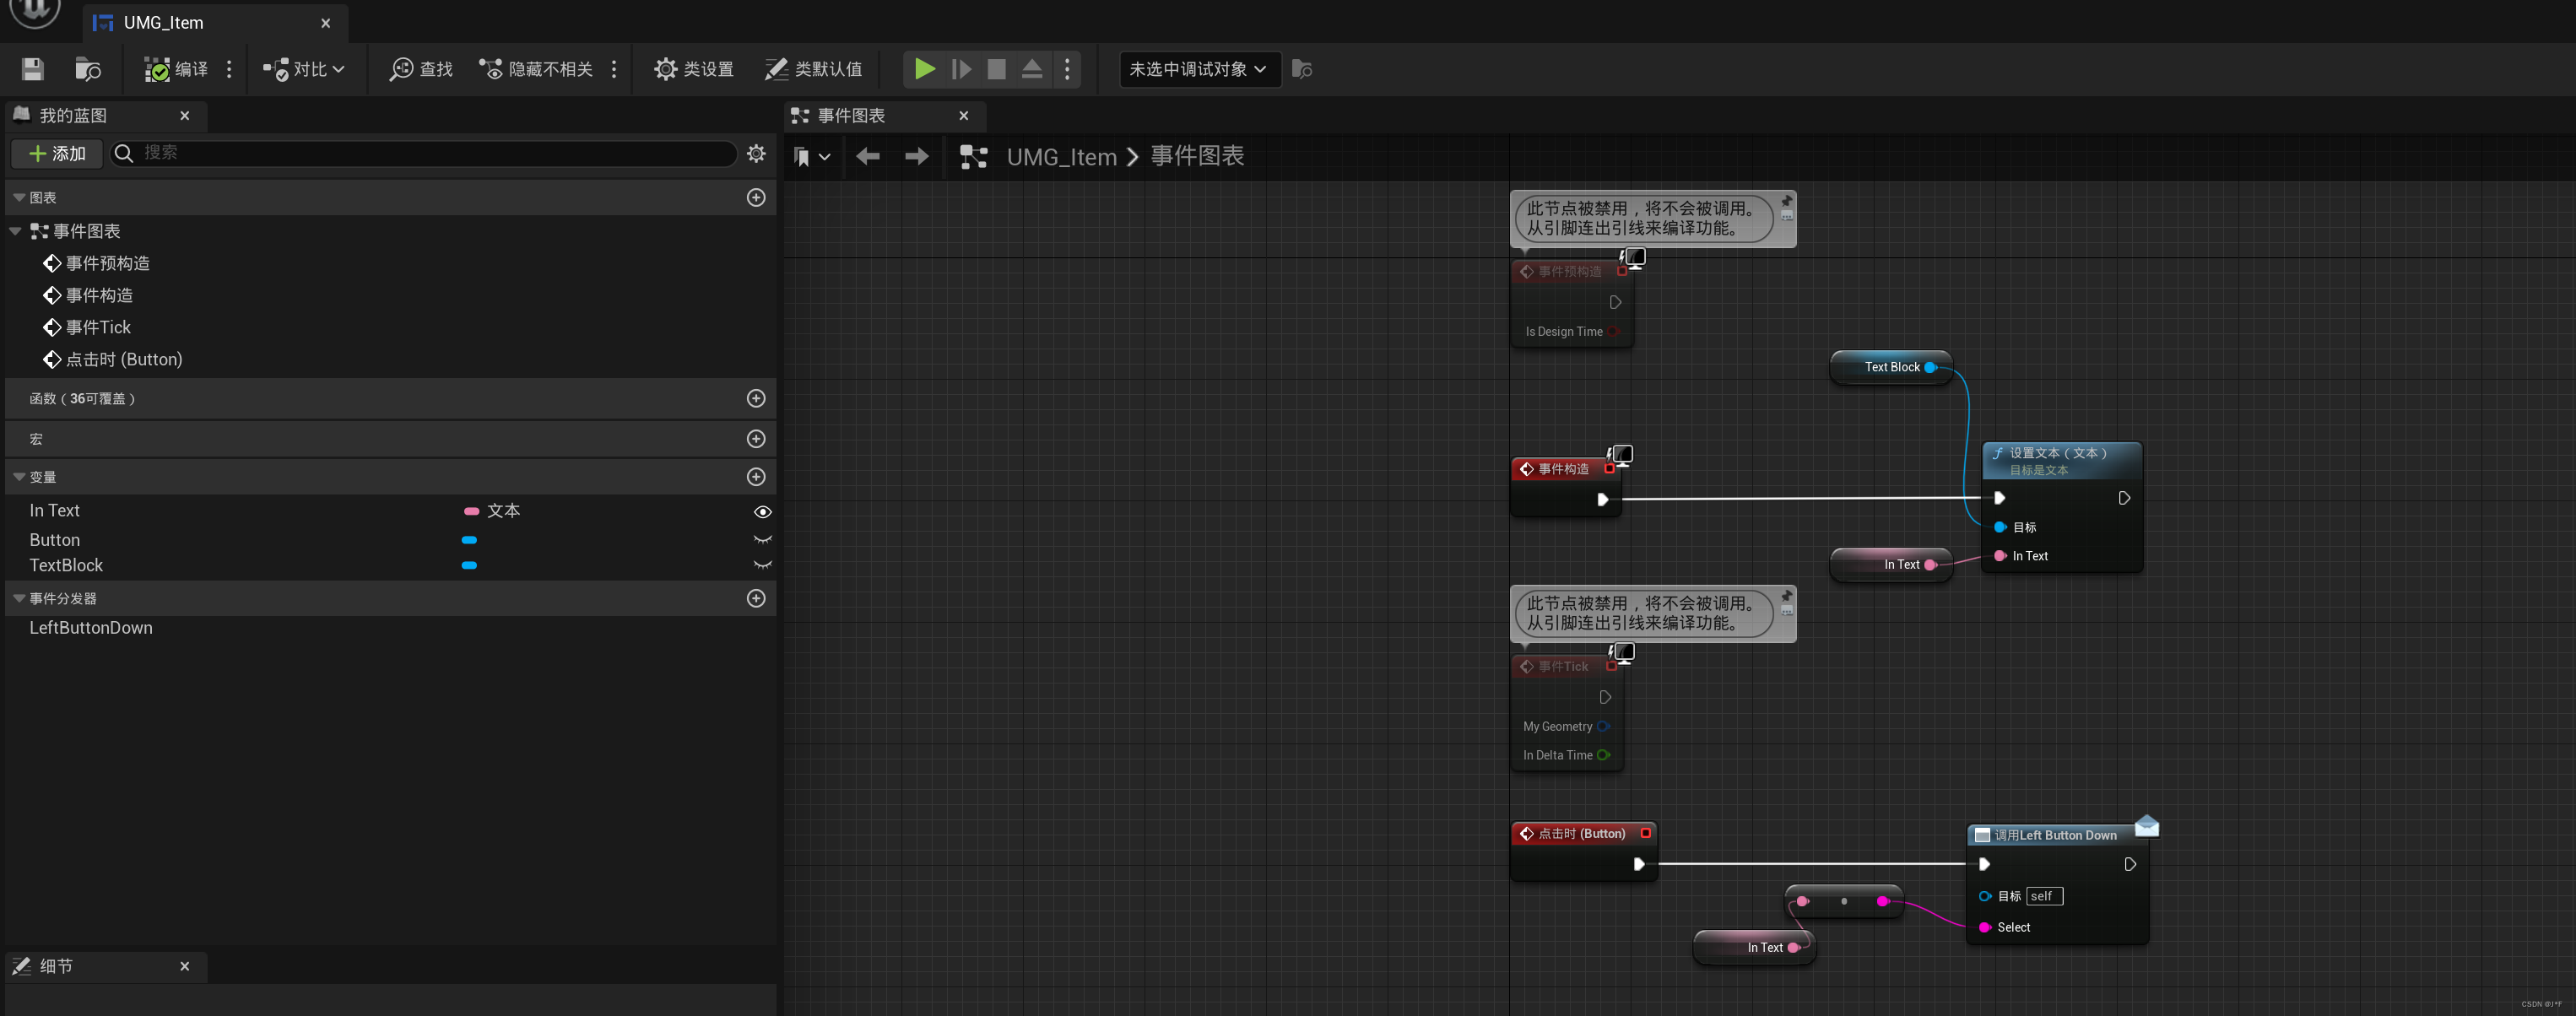Open 类默认值 class defaults
2576x1016 pixels.
pyautogui.click(x=813, y=69)
